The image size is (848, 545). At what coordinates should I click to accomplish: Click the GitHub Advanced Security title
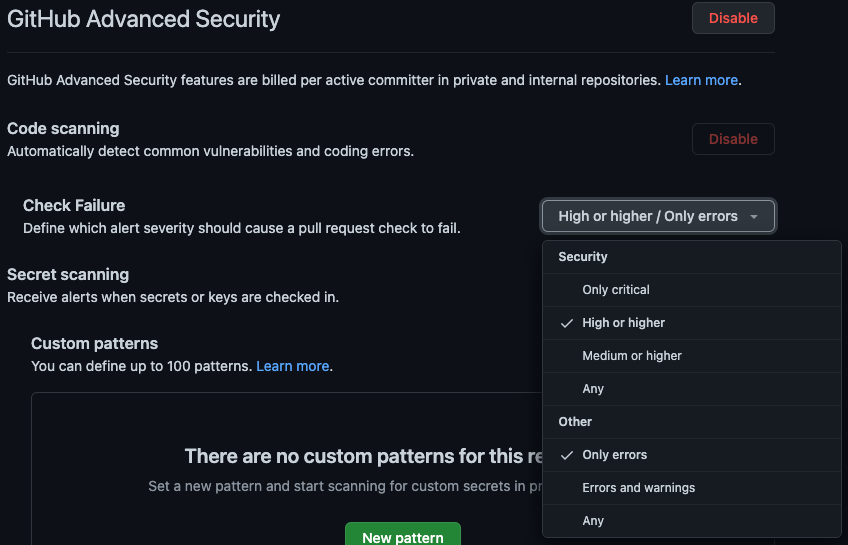coord(143,18)
